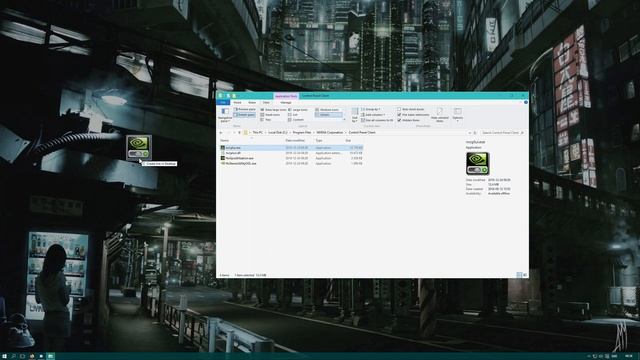Switch layout to Large icons
The image size is (640, 360).
click(298, 110)
